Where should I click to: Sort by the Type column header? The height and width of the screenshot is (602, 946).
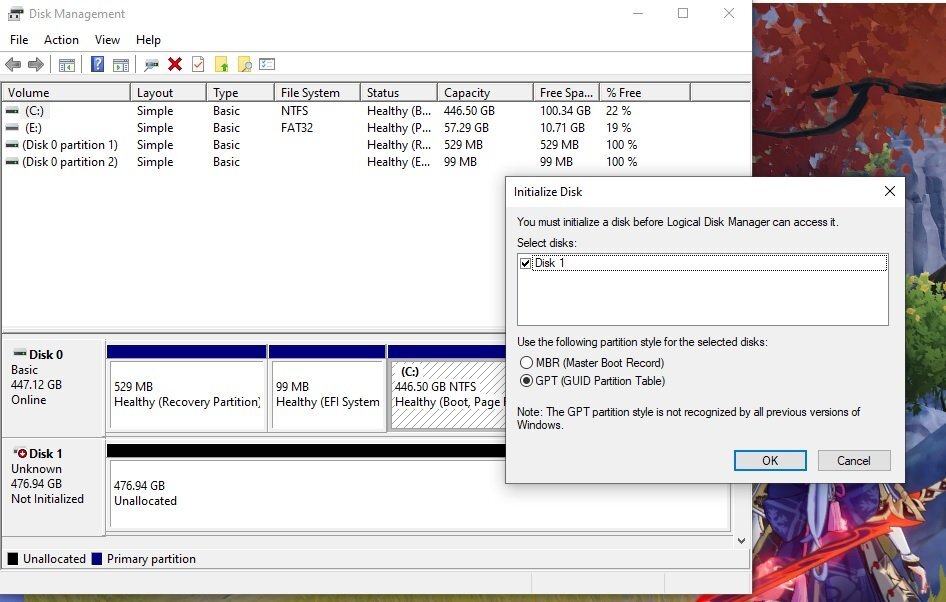point(240,92)
